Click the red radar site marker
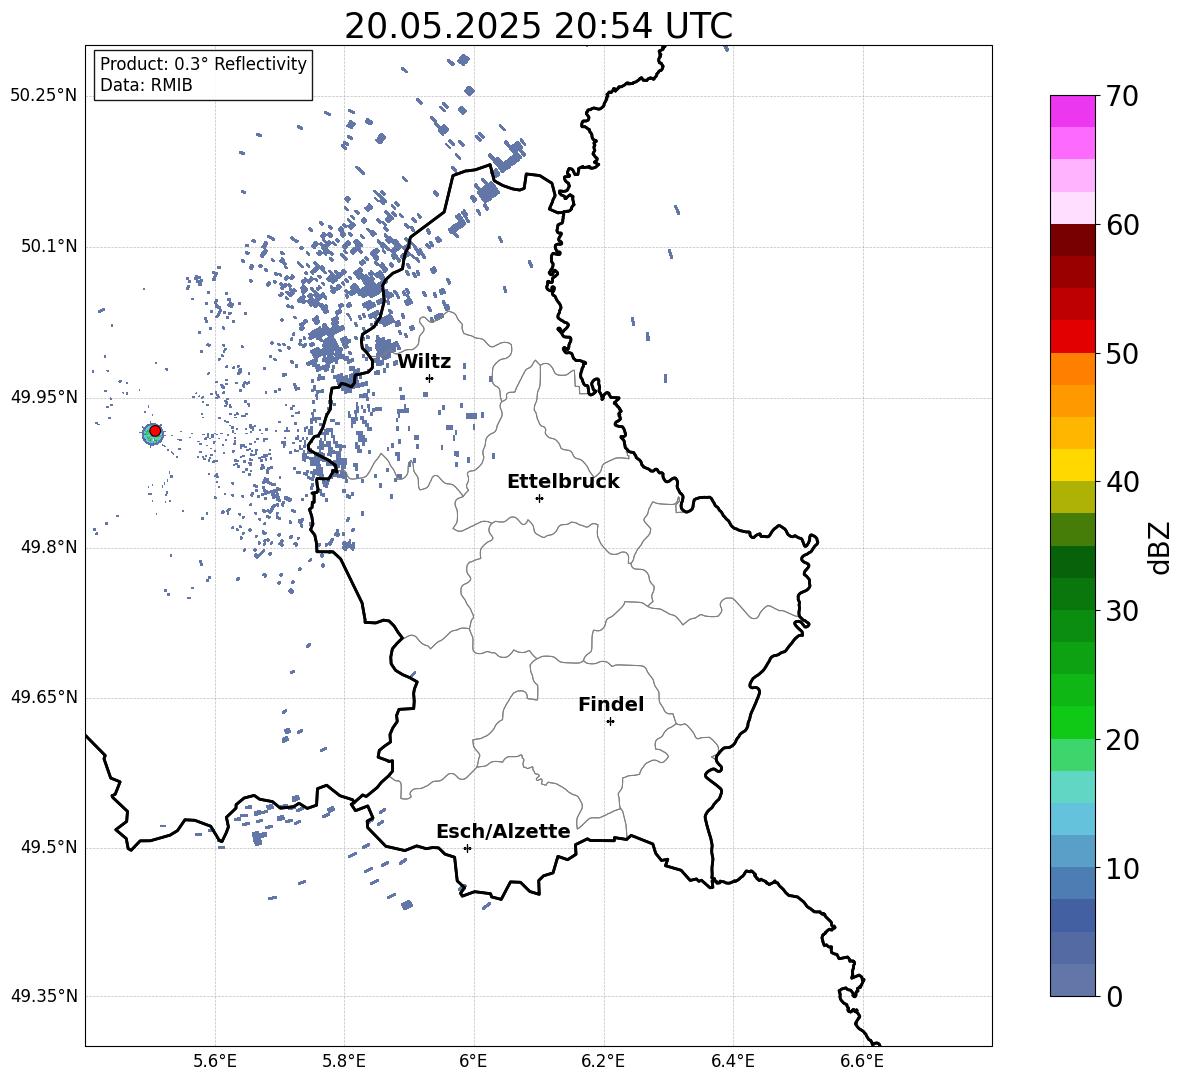Image resolution: width=1184 pixels, height=1081 pixels. [155, 431]
